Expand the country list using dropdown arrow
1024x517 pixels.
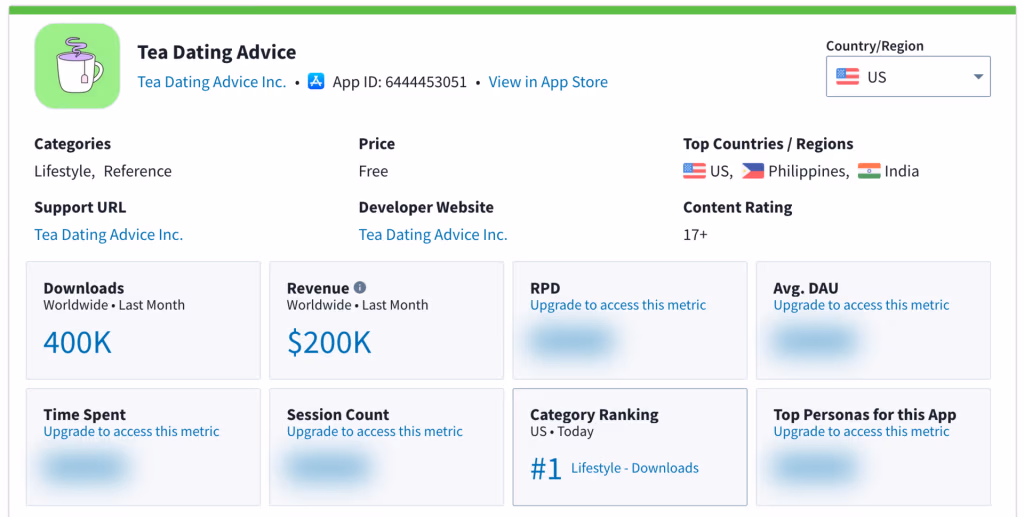pyautogui.click(x=977, y=77)
